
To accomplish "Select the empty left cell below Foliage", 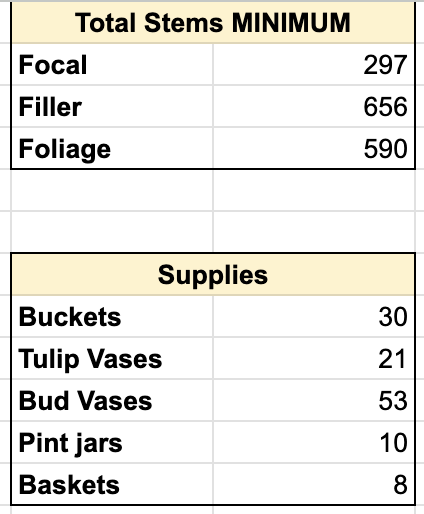I will click(112, 190).
